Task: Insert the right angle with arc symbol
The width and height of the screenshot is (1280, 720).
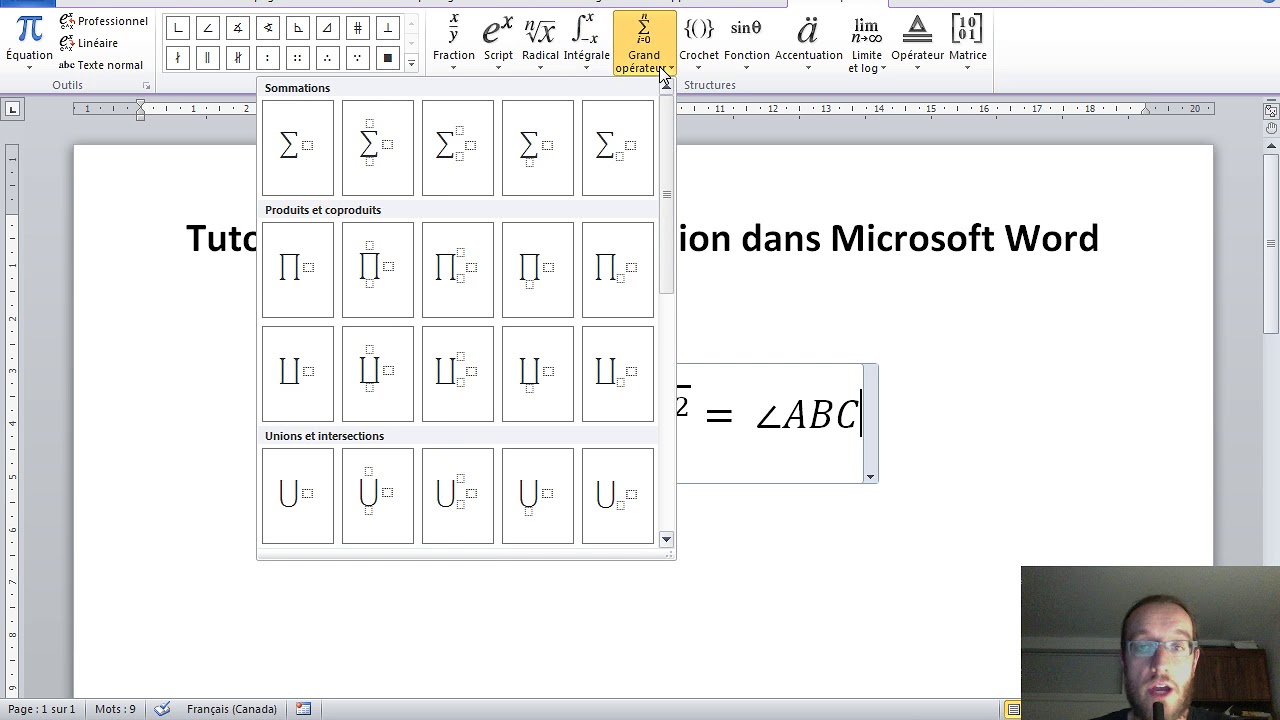Action: (x=298, y=28)
